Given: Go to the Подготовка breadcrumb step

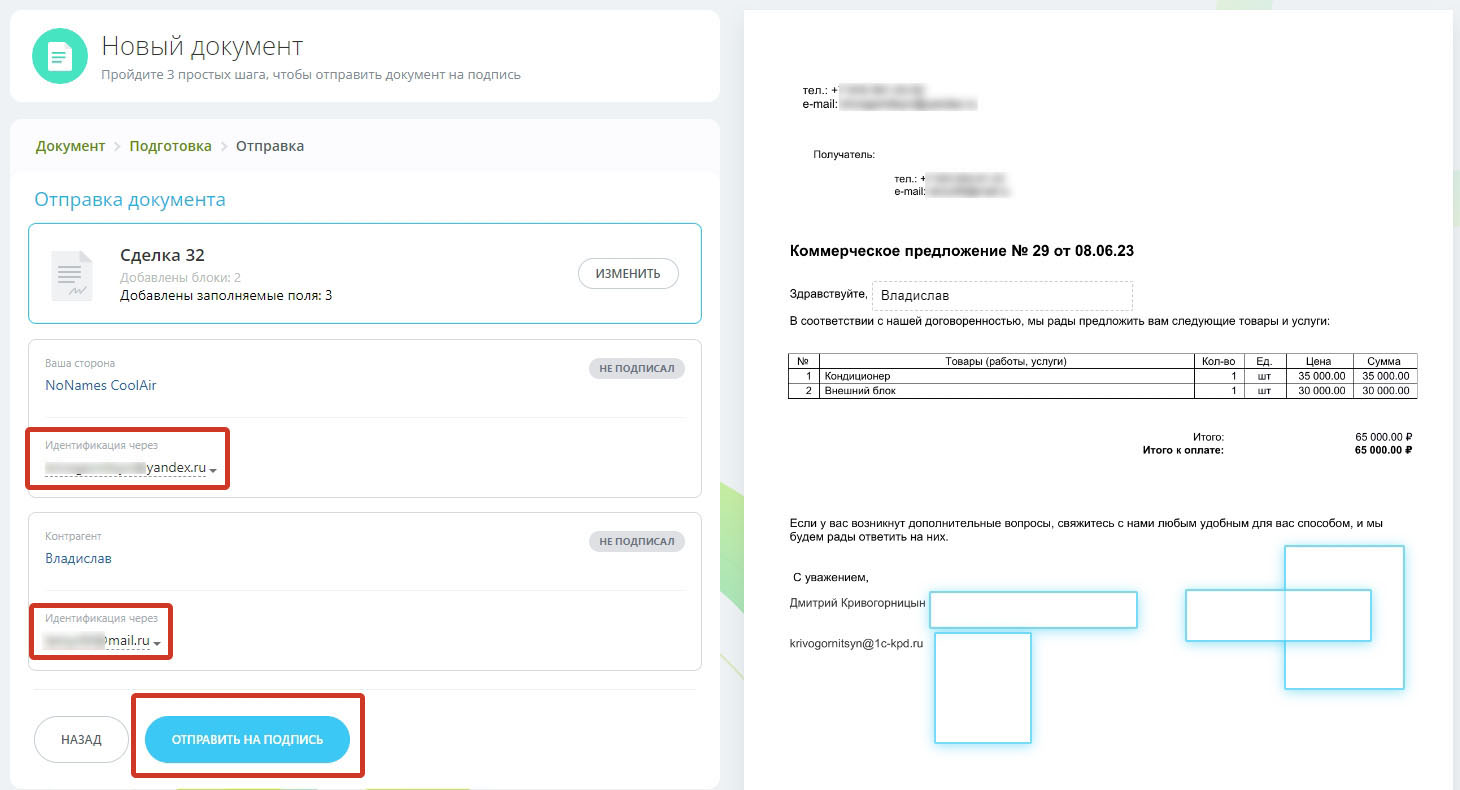Looking at the screenshot, I should point(170,145).
